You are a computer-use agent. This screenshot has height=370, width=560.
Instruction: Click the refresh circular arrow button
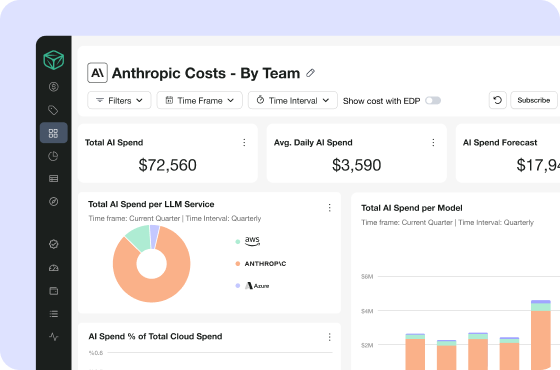498,100
